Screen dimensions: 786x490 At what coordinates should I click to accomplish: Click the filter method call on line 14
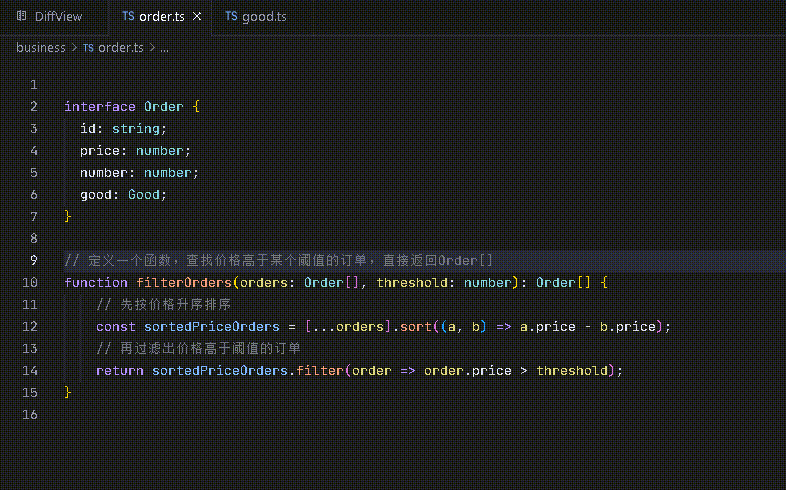(x=320, y=370)
